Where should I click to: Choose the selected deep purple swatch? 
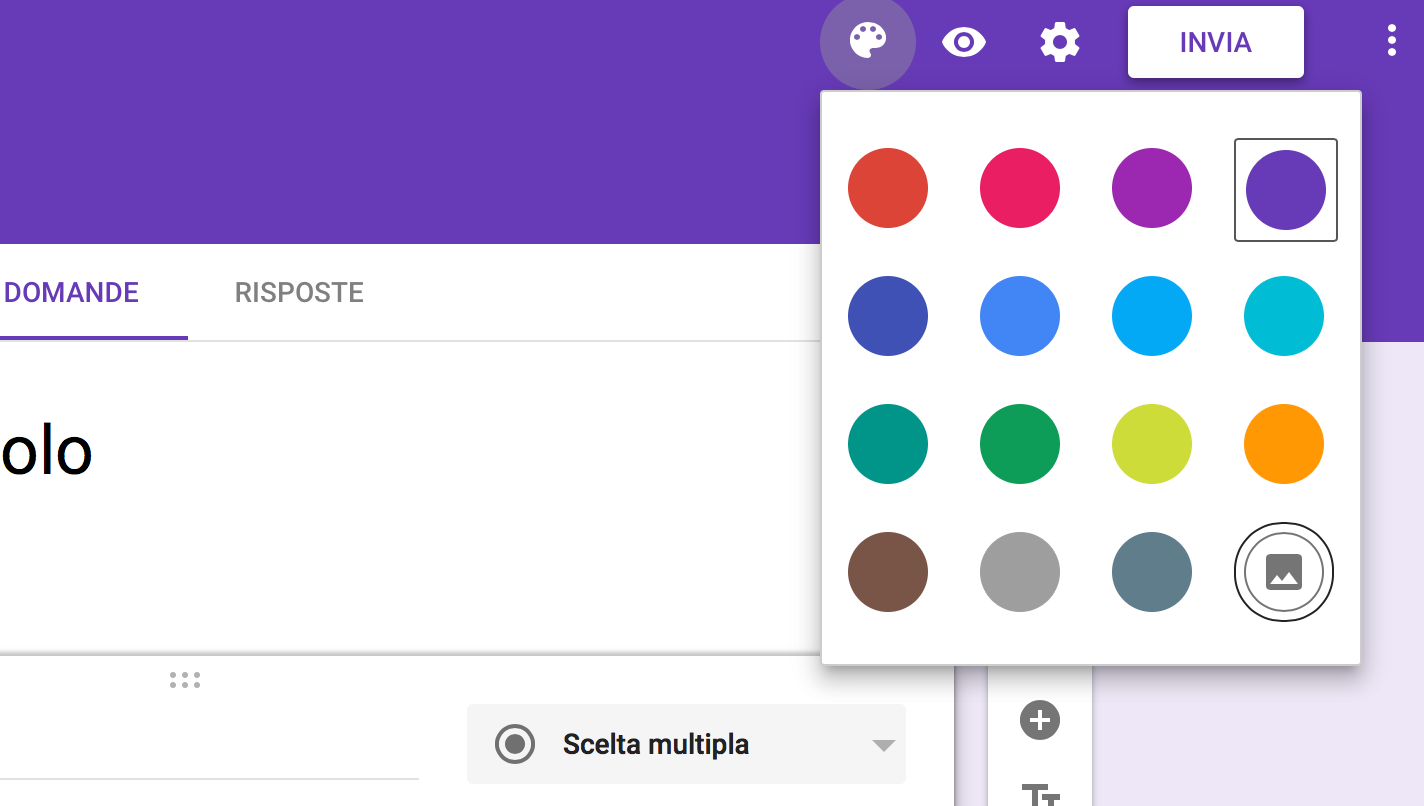pyautogui.click(x=1285, y=190)
